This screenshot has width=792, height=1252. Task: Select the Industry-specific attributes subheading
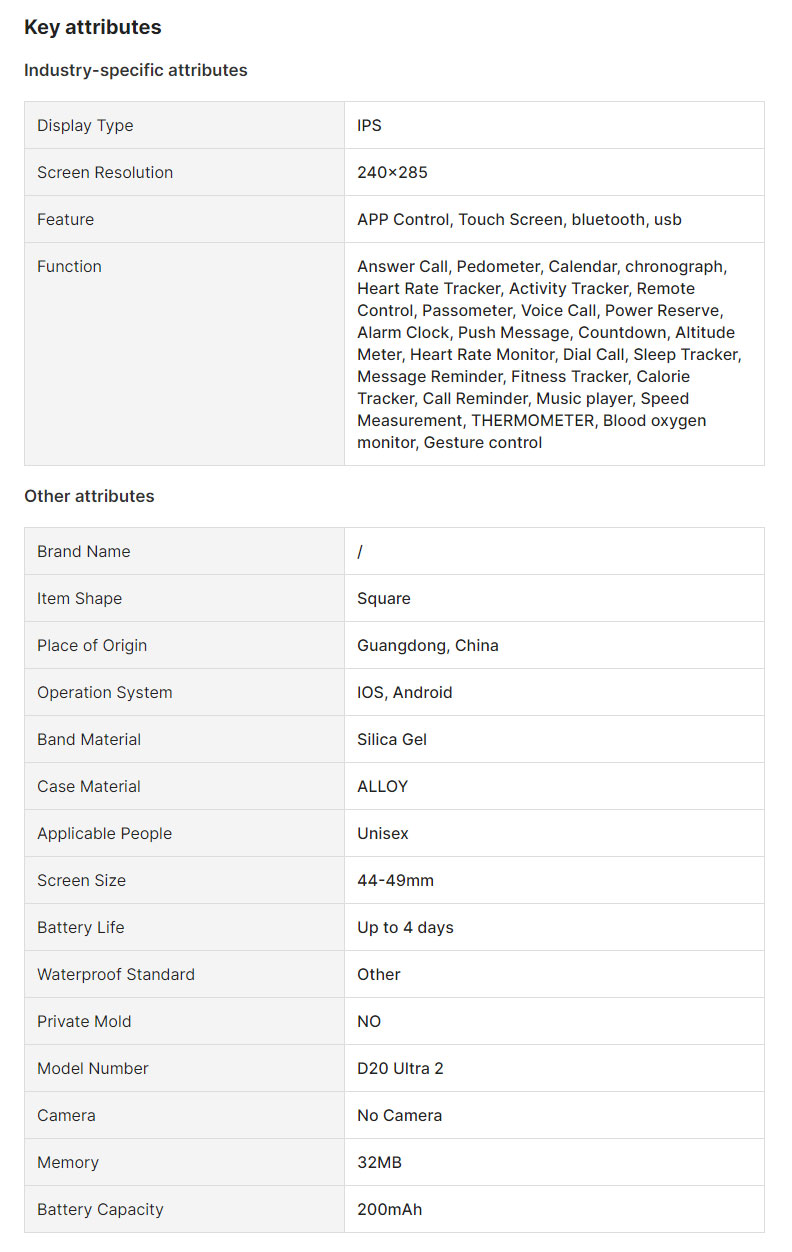pyautogui.click(x=135, y=71)
